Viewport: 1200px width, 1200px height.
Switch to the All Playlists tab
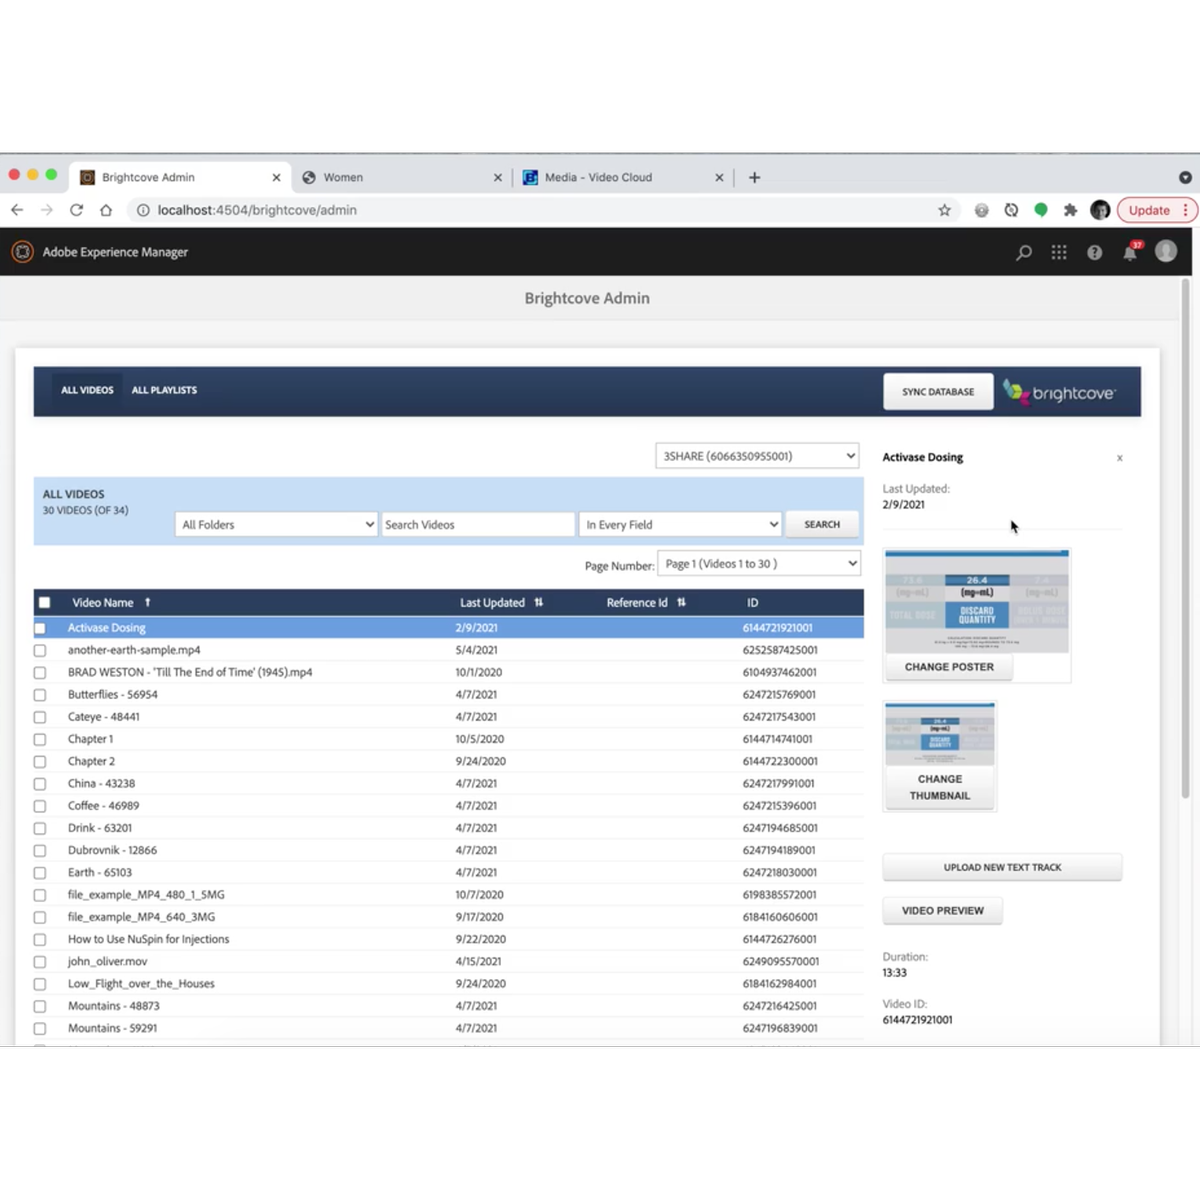(x=164, y=390)
